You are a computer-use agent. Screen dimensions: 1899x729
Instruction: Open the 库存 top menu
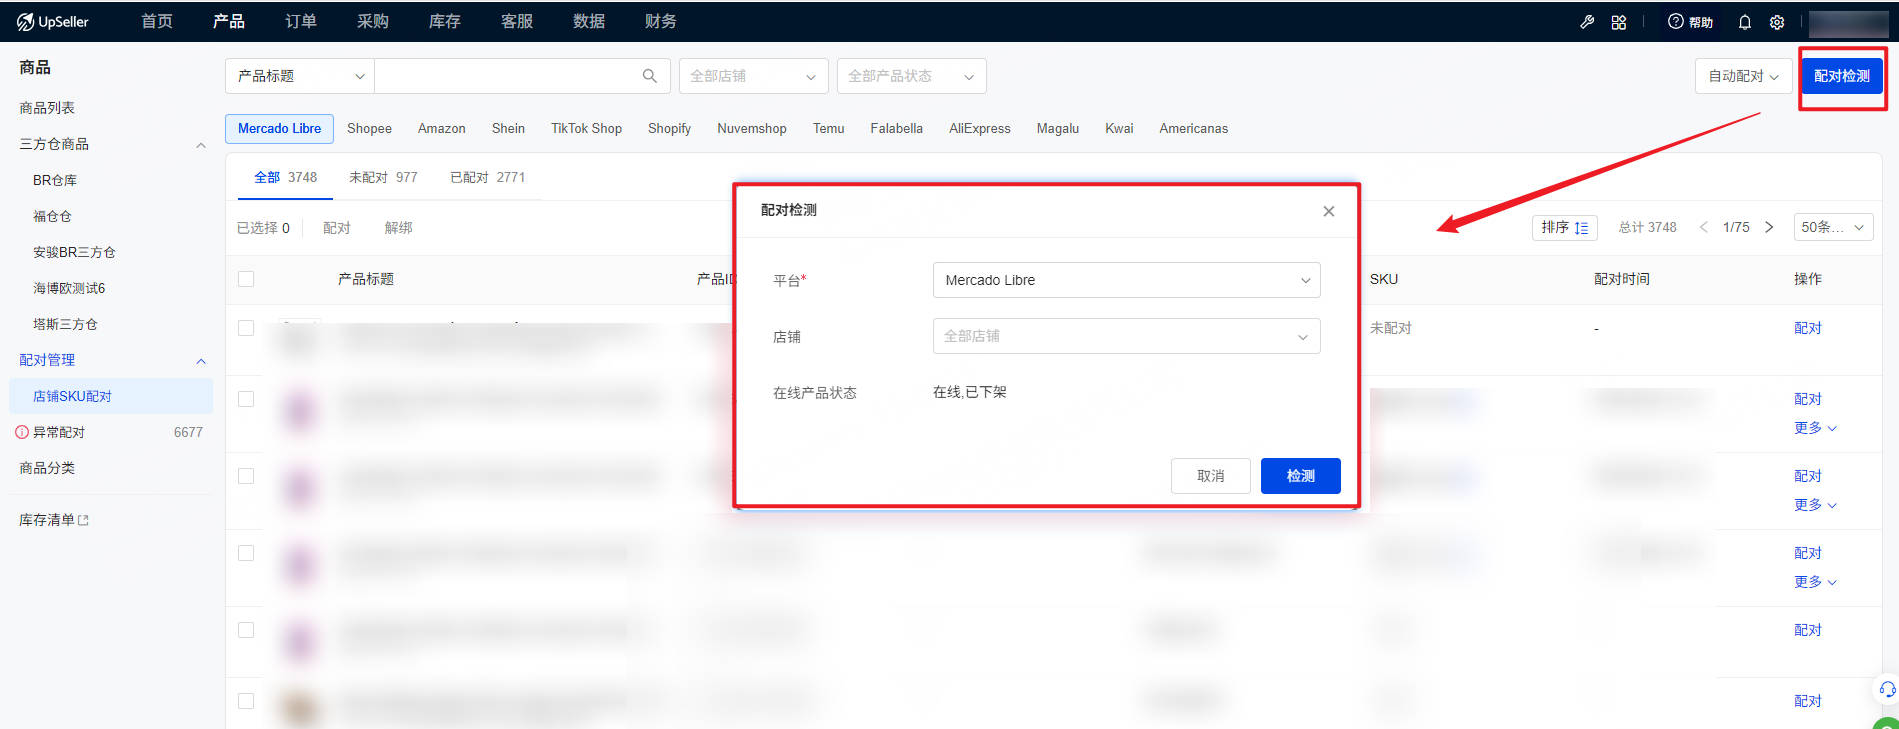(x=445, y=21)
